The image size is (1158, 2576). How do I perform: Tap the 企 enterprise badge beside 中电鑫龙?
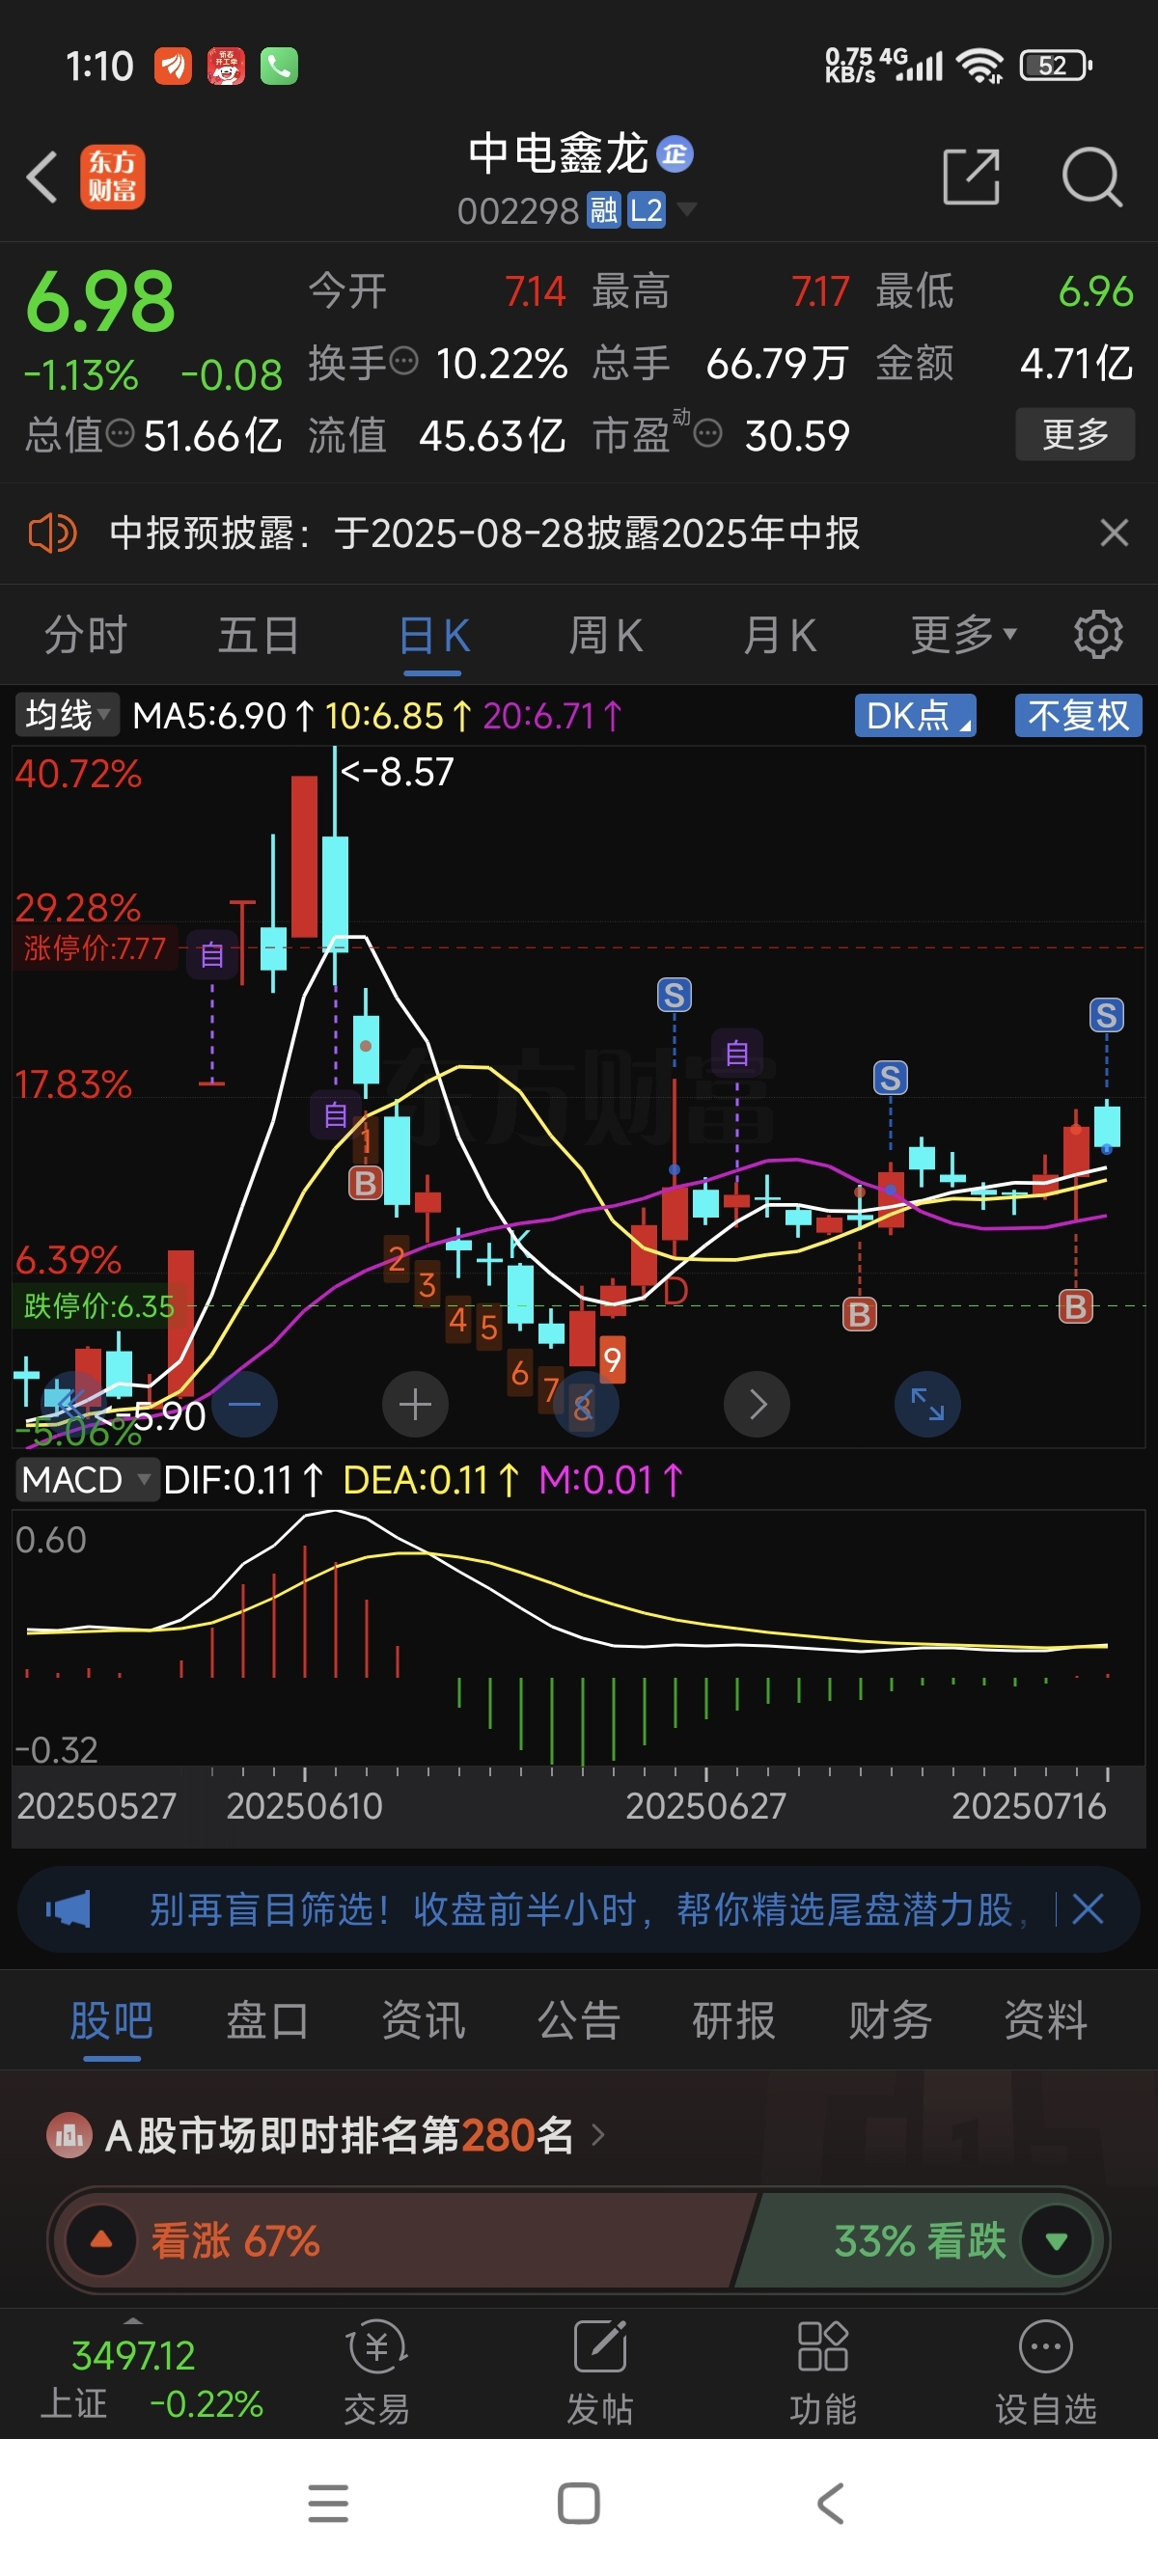[x=675, y=154]
